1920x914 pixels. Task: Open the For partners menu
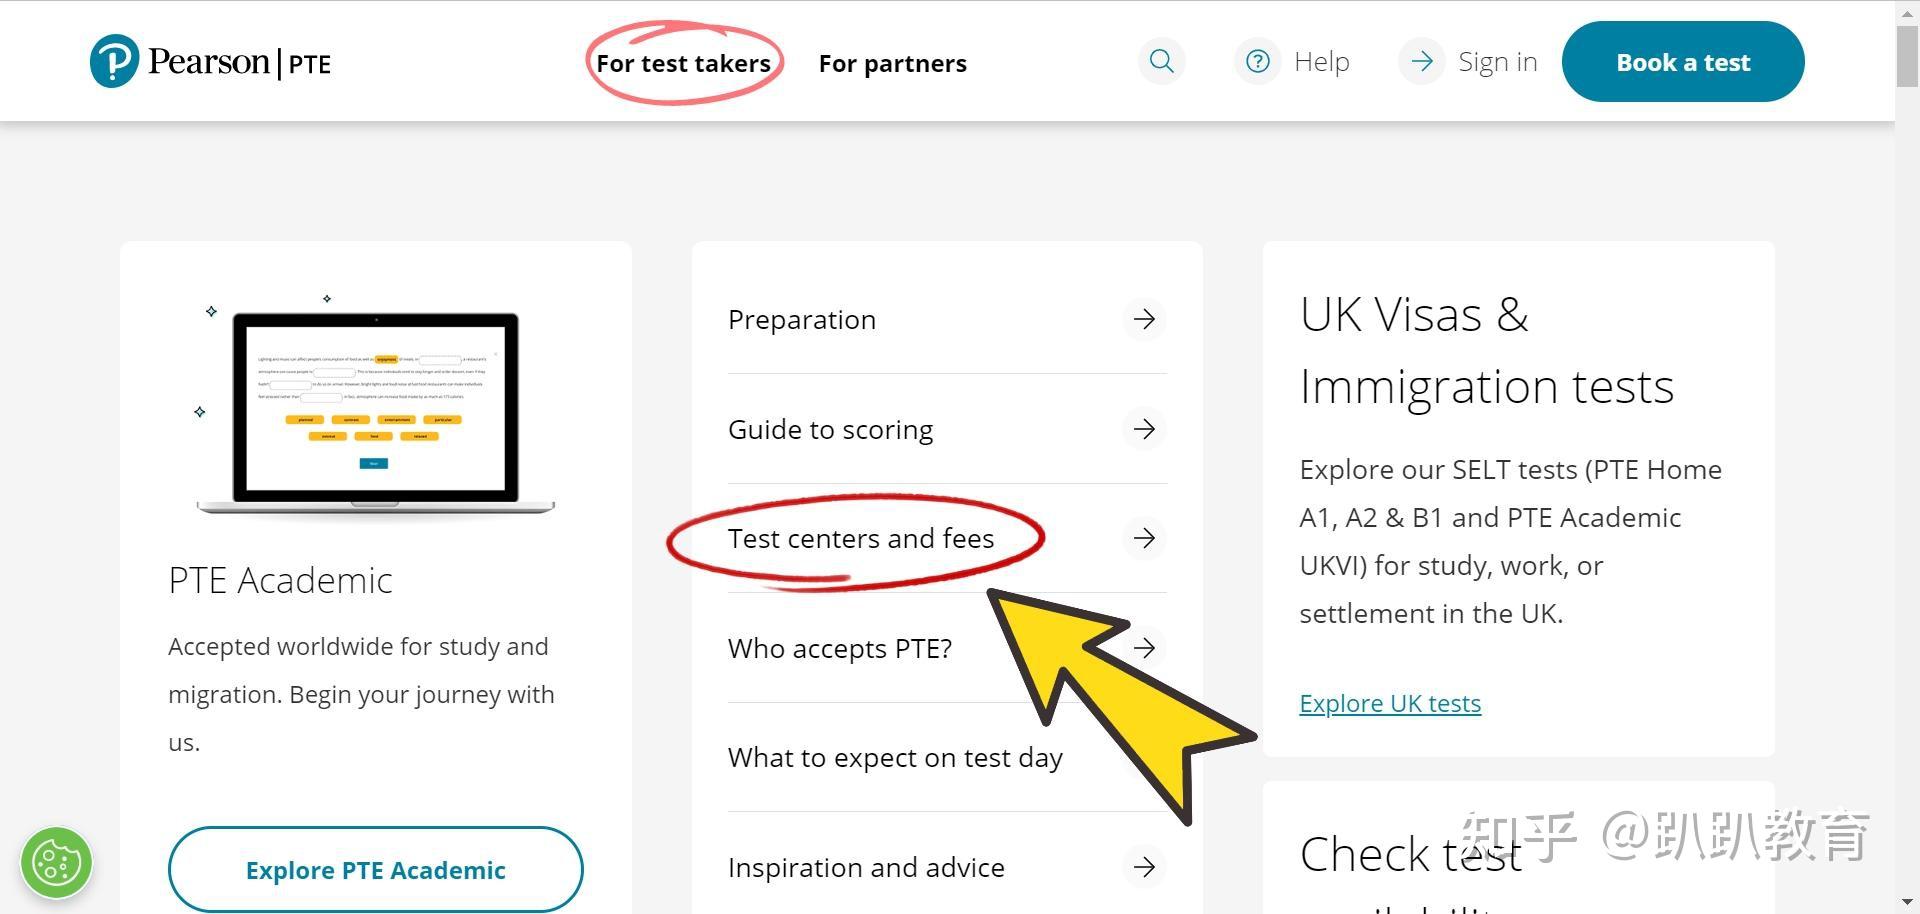tap(892, 63)
